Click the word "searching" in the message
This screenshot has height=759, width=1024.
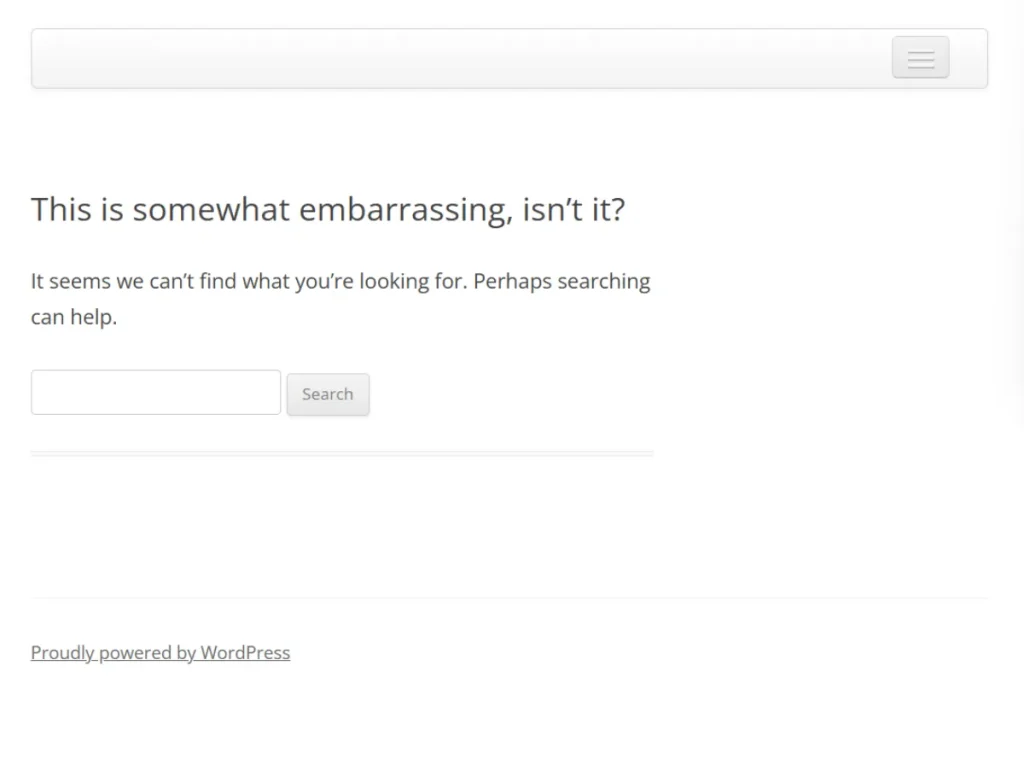point(603,282)
